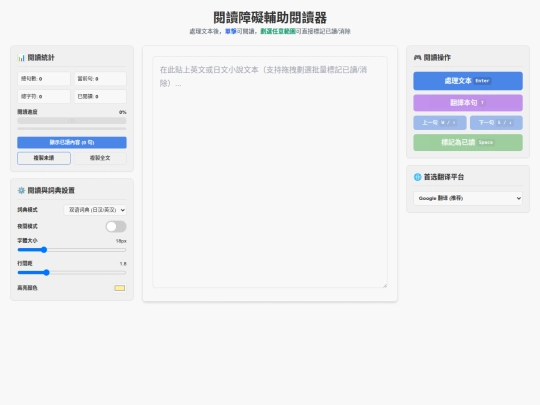540x405 pixels.
Task: Click the 當前句: 0 stat box
Action: (100, 79)
